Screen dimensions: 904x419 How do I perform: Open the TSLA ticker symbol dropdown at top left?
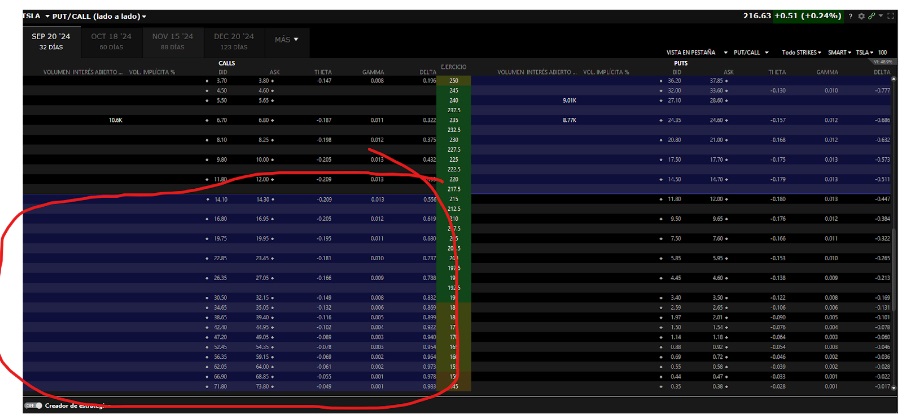click(x=33, y=17)
